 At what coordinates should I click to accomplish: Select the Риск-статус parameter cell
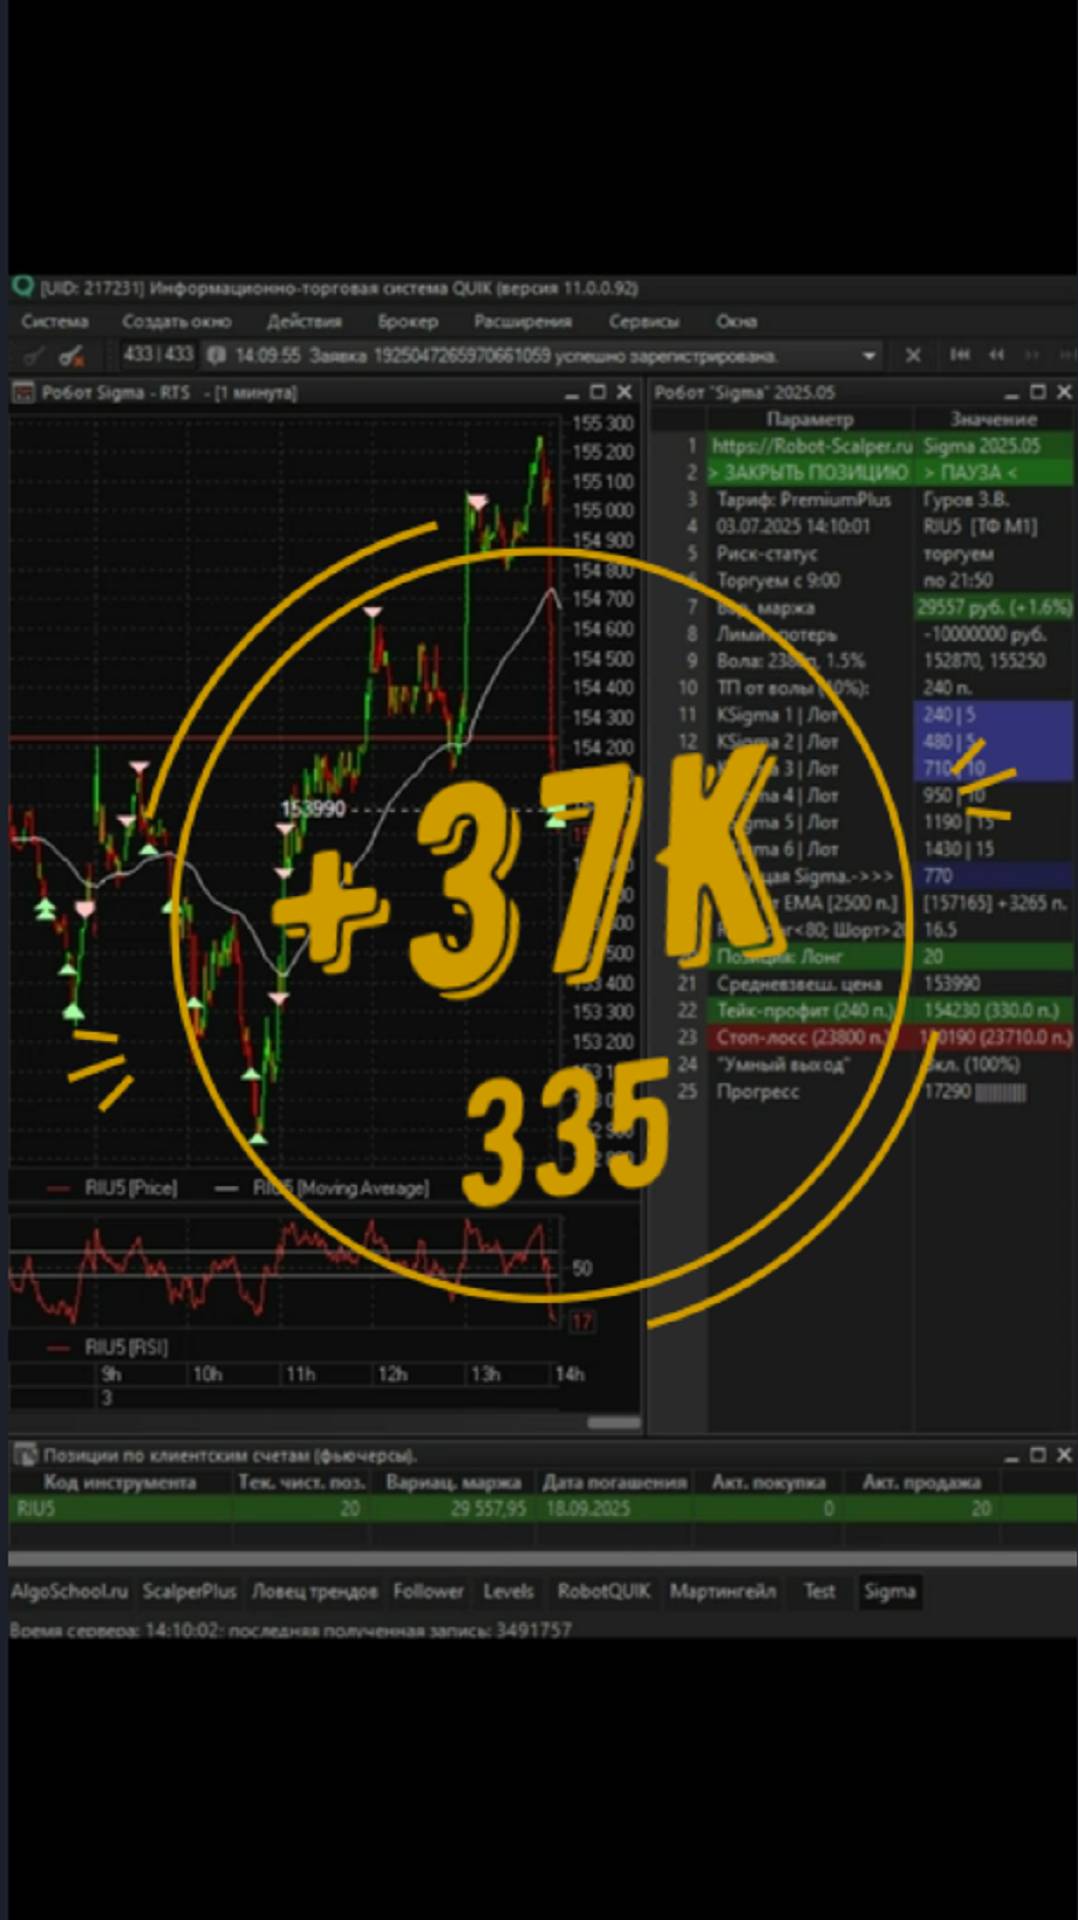[811, 553]
